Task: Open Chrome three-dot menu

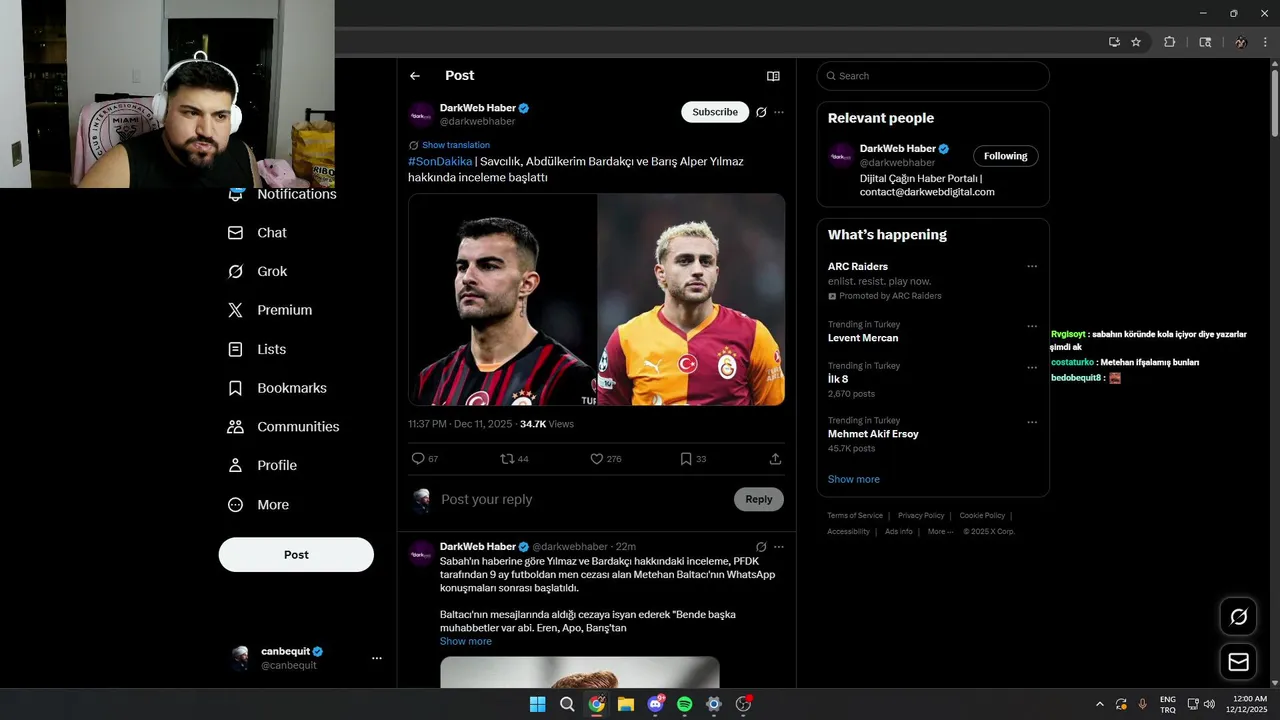Action: click(x=1265, y=42)
